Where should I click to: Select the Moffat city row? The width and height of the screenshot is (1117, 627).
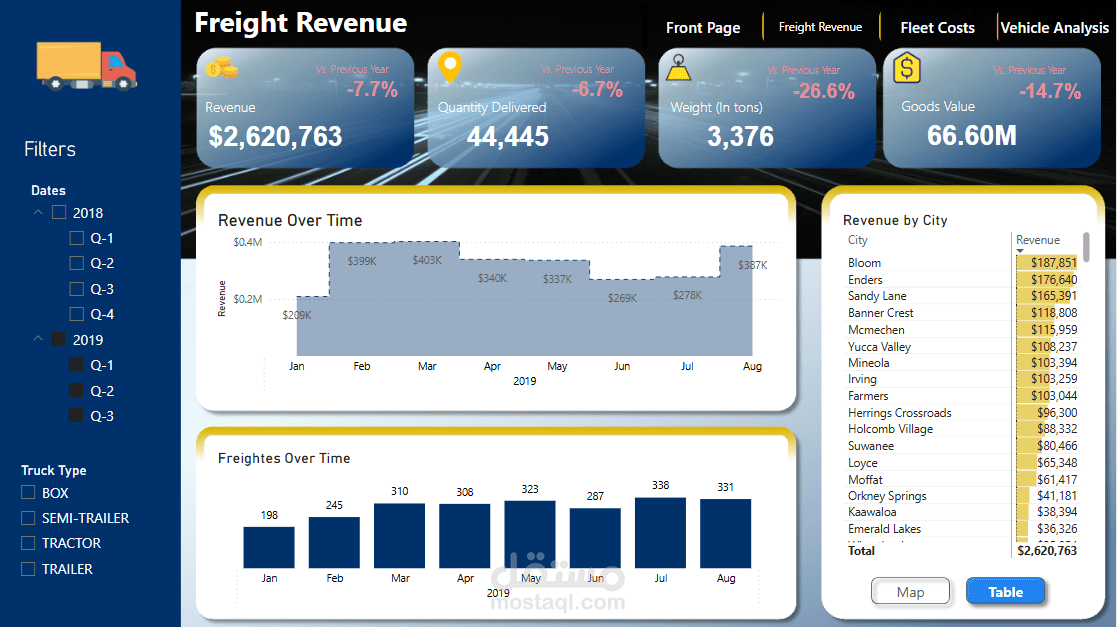[x=962, y=480]
